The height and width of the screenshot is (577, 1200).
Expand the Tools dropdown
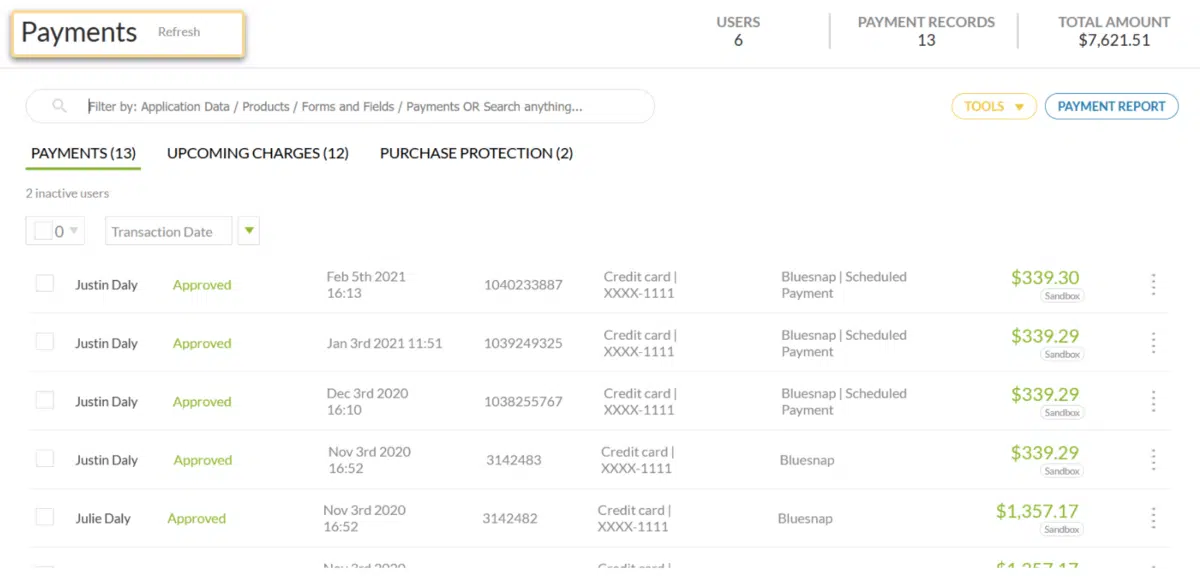pyautogui.click(x=993, y=106)
